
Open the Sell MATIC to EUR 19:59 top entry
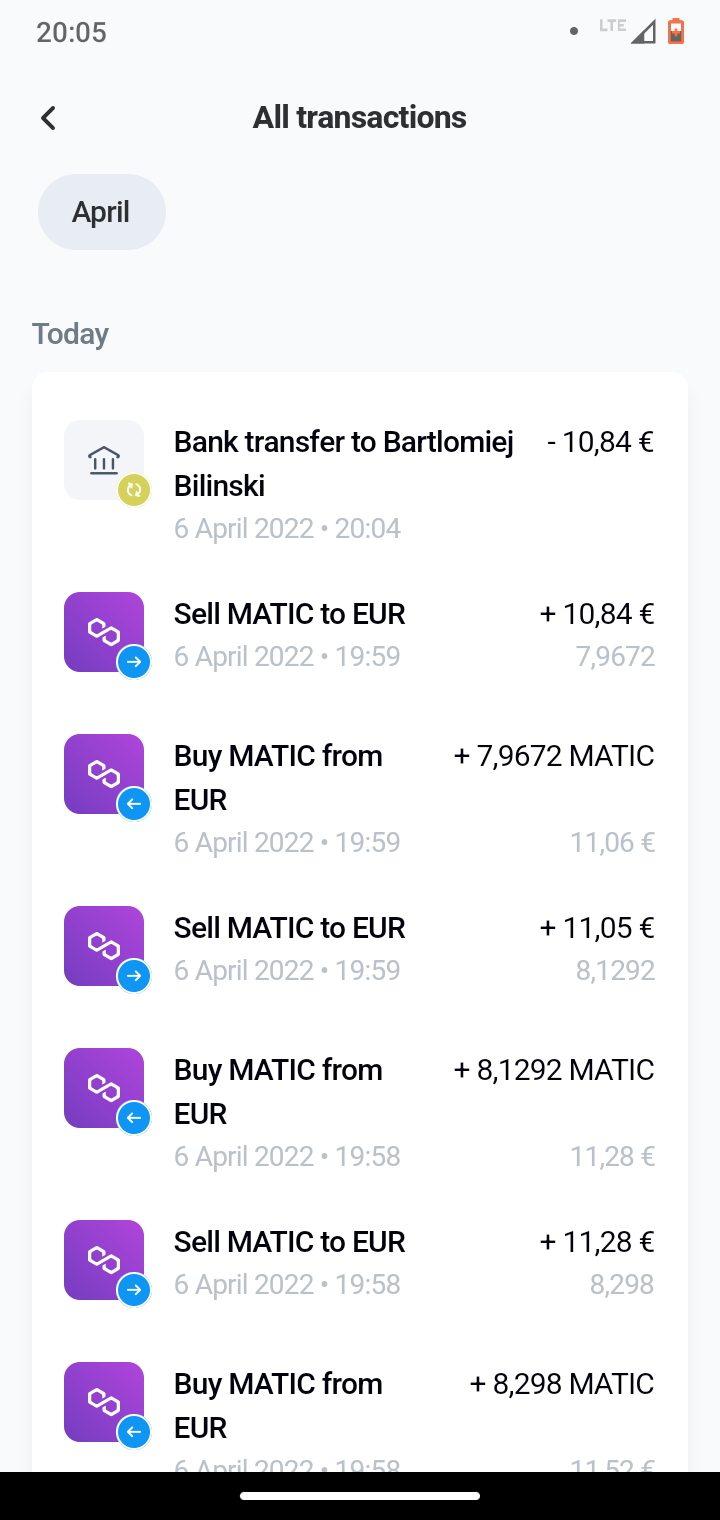360,634
